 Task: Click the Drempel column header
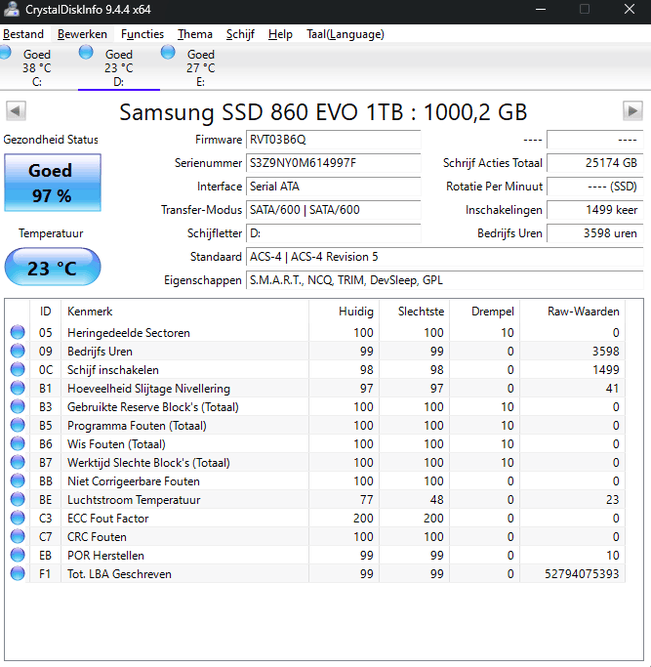485,311
